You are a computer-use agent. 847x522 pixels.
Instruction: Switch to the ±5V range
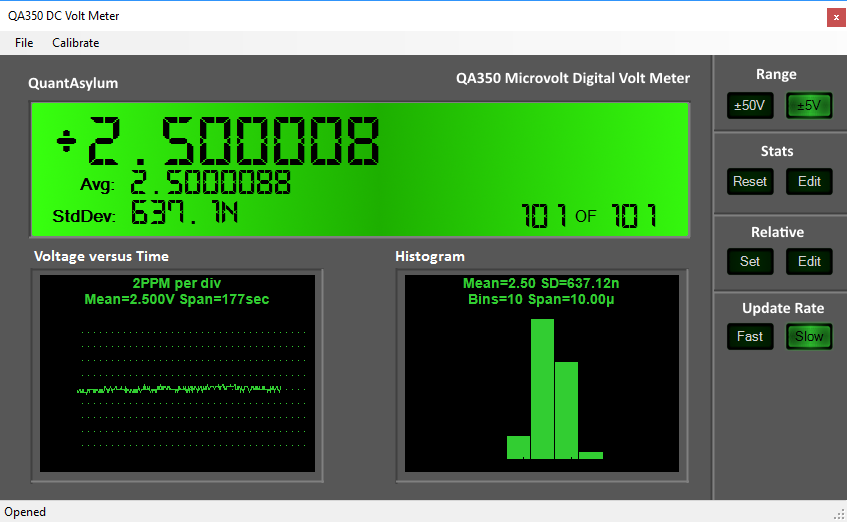[x=809, y=105]
